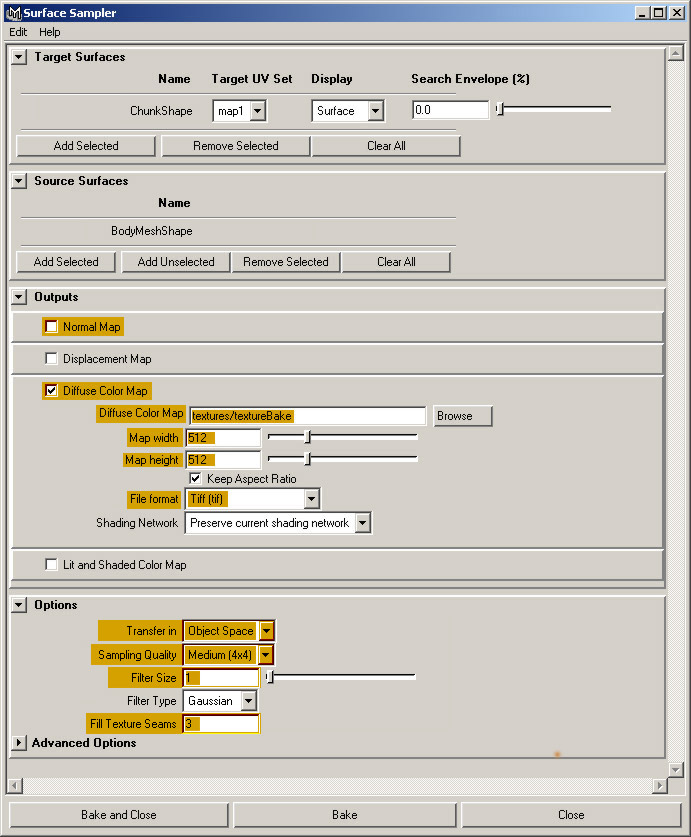Screen dimensions: 691x837
Task: Open the File format Tiff dropdown
Action: 253,499
